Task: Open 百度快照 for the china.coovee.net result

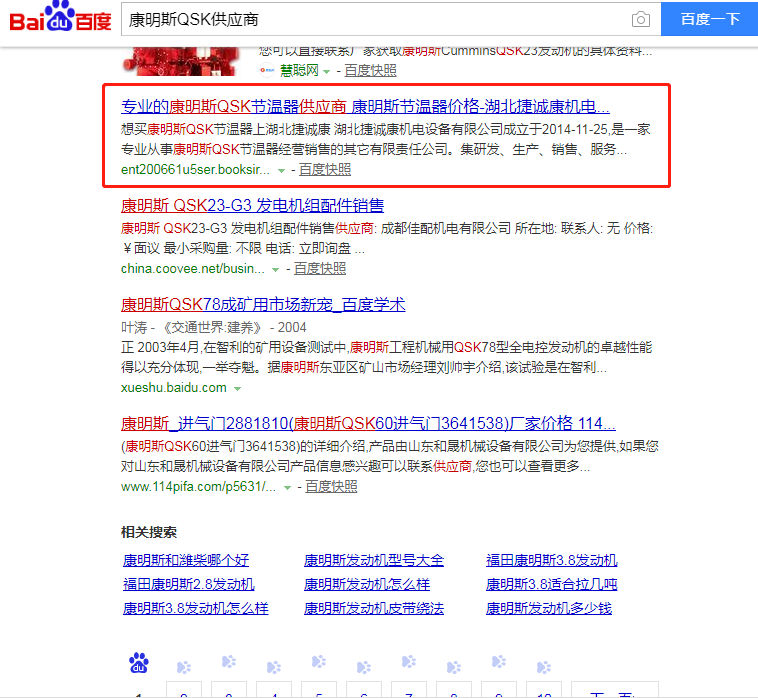Action: coord(320,269)
